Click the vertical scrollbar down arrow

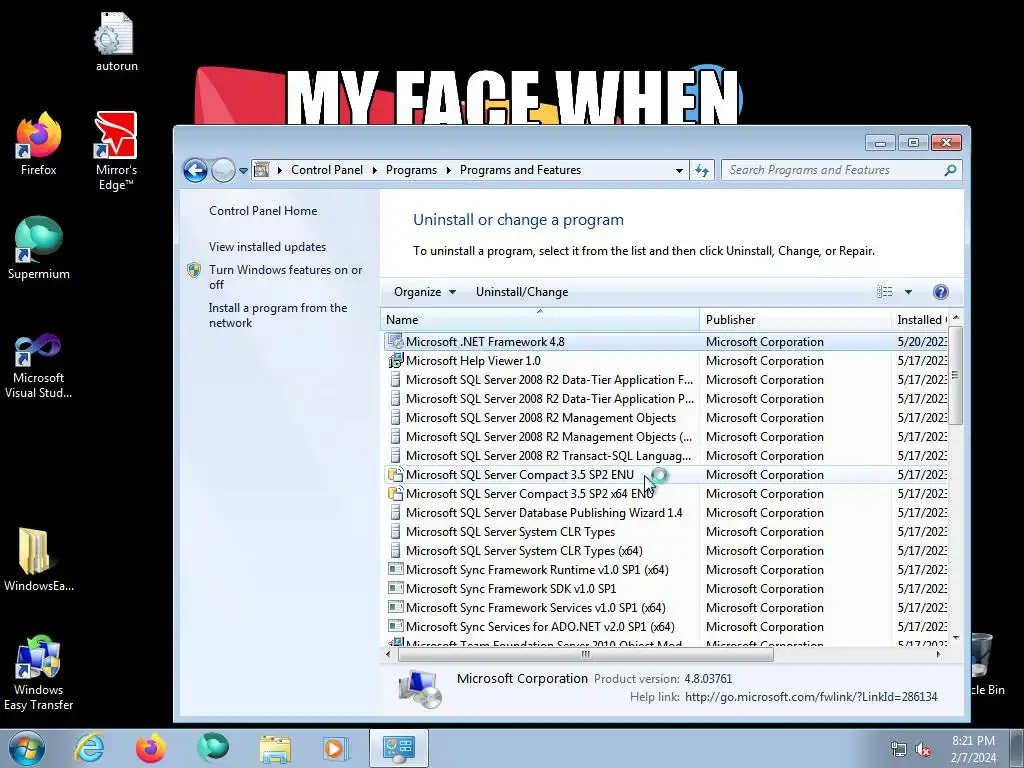click(x=955, y=638)
